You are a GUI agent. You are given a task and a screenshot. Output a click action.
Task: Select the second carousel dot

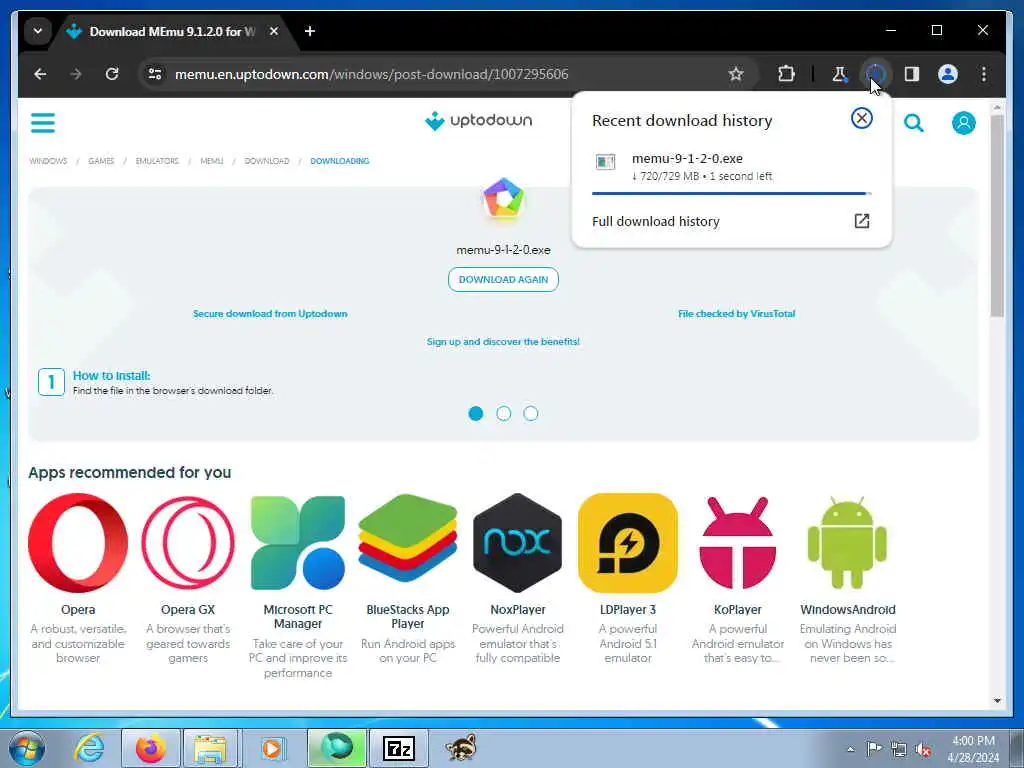click(x=503, y=413)
